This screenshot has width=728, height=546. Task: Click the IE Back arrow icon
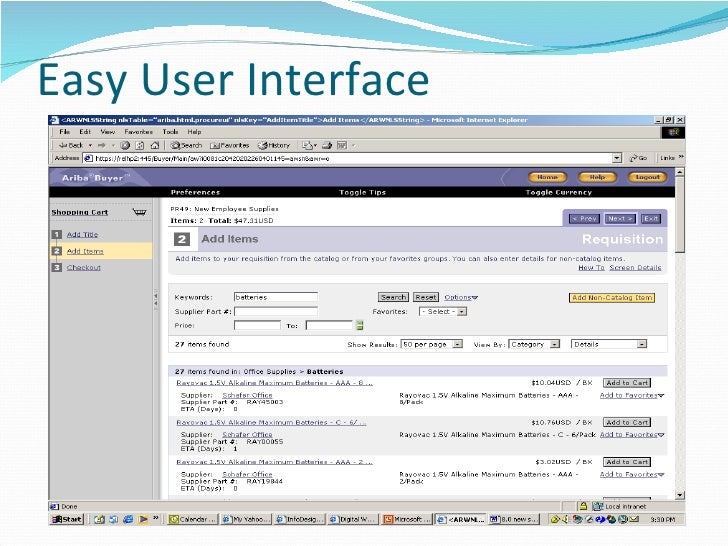pos(61,145)
